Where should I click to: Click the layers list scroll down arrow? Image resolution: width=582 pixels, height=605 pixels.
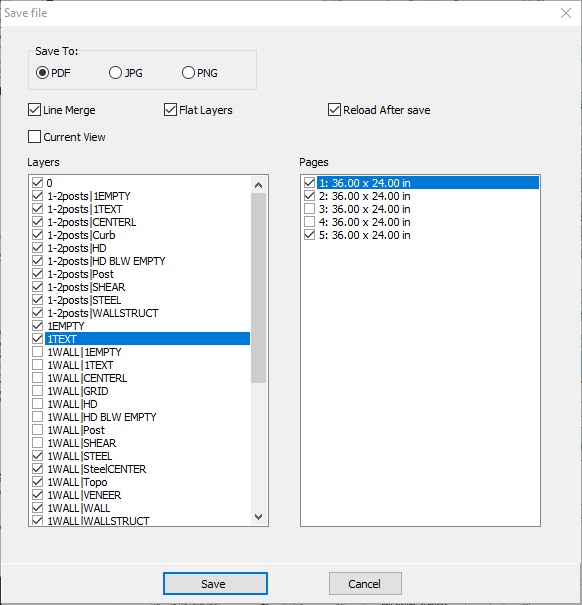[x=258, y=516]
